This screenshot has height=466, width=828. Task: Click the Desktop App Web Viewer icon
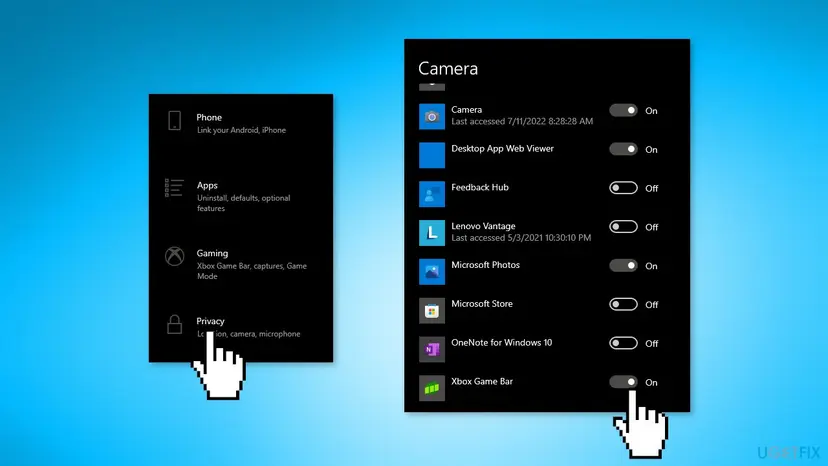432,155
